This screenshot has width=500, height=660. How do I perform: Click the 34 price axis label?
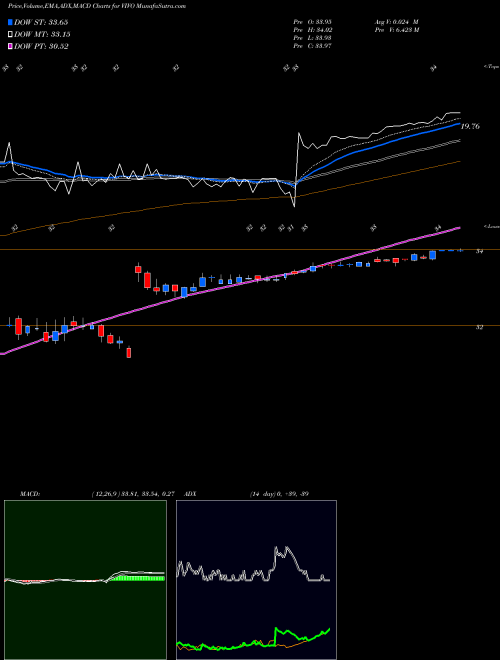479,251
